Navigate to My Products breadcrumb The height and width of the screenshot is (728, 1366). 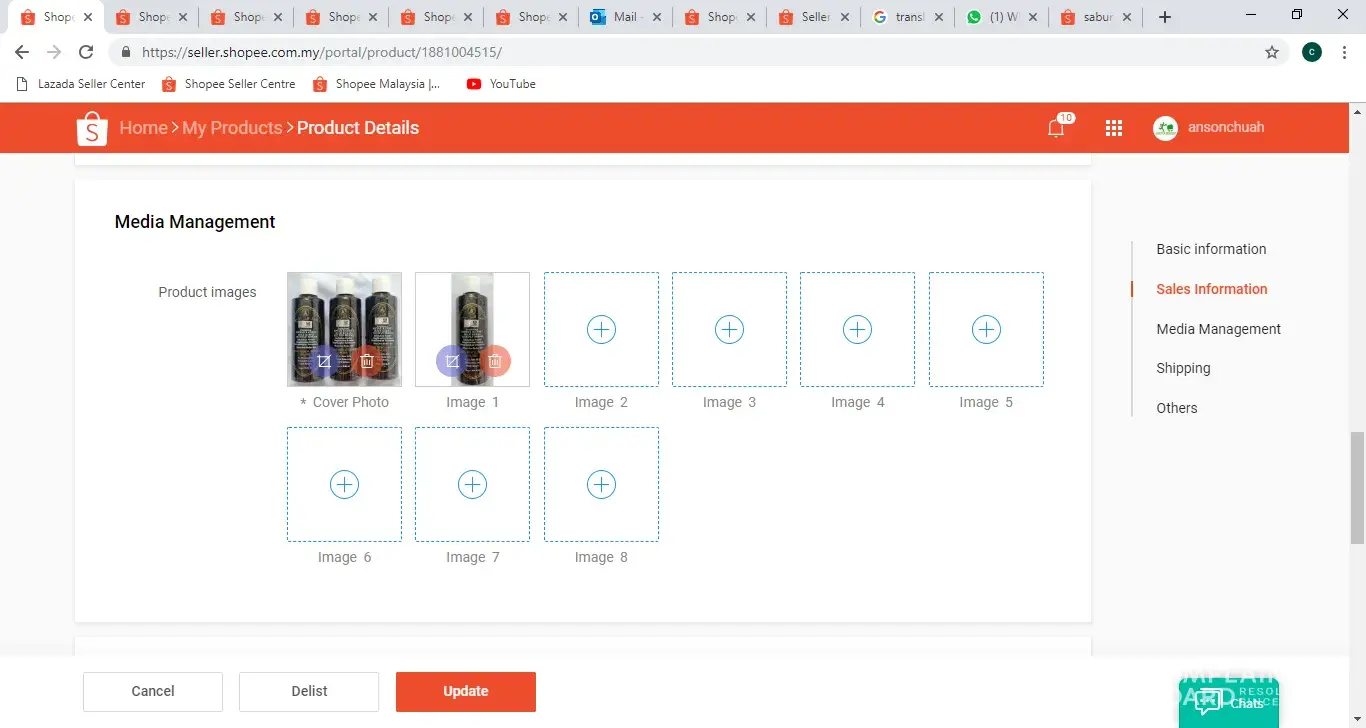(x=232, y=128)
